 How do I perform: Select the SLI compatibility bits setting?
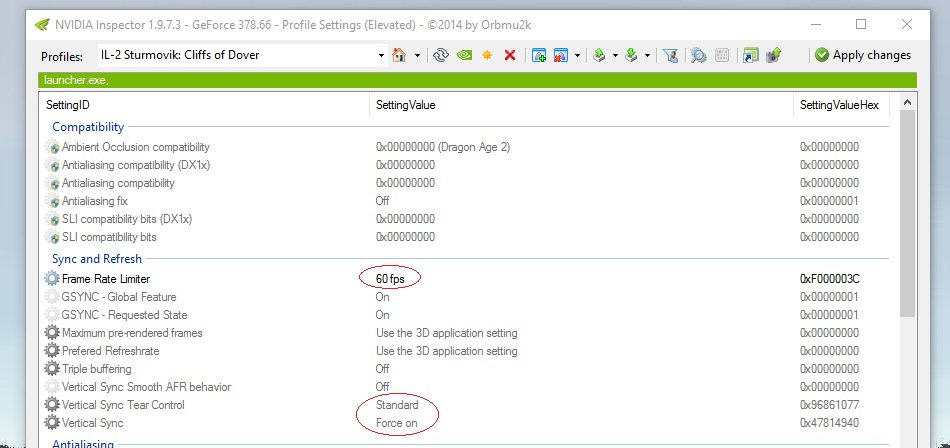pos(109,237)
